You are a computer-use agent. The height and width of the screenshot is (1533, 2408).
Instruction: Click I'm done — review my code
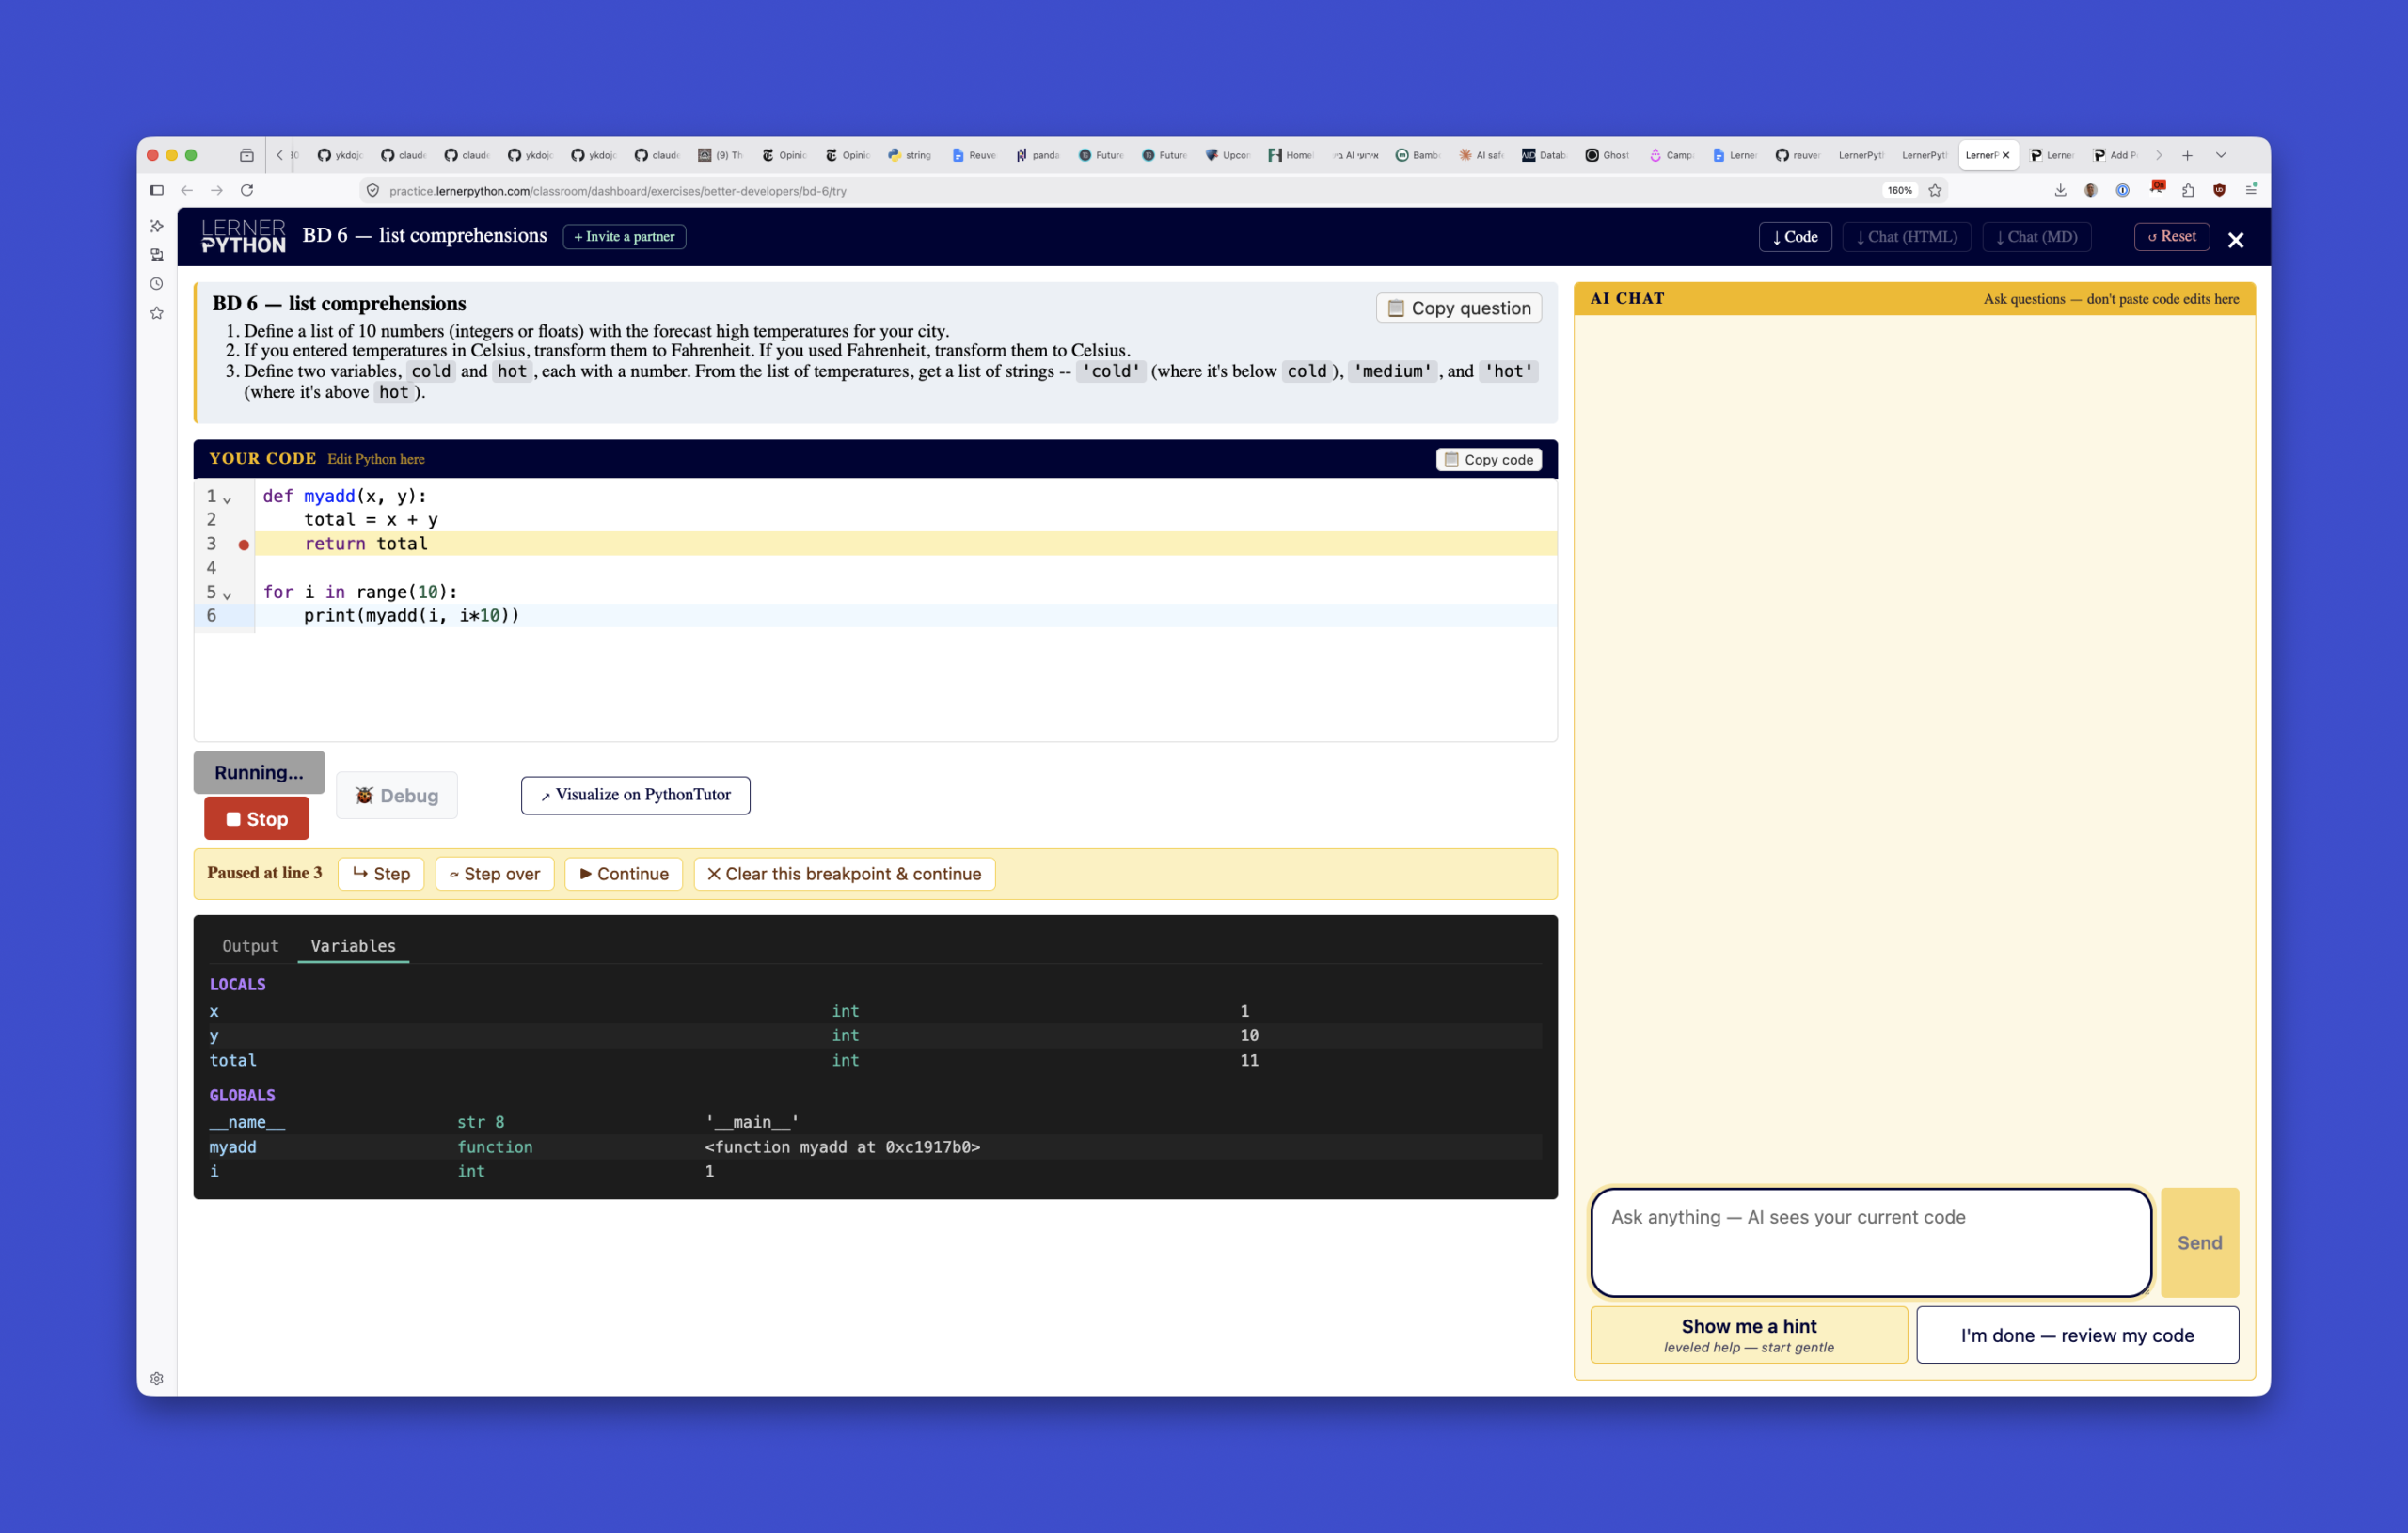tap(2077, 1335)
